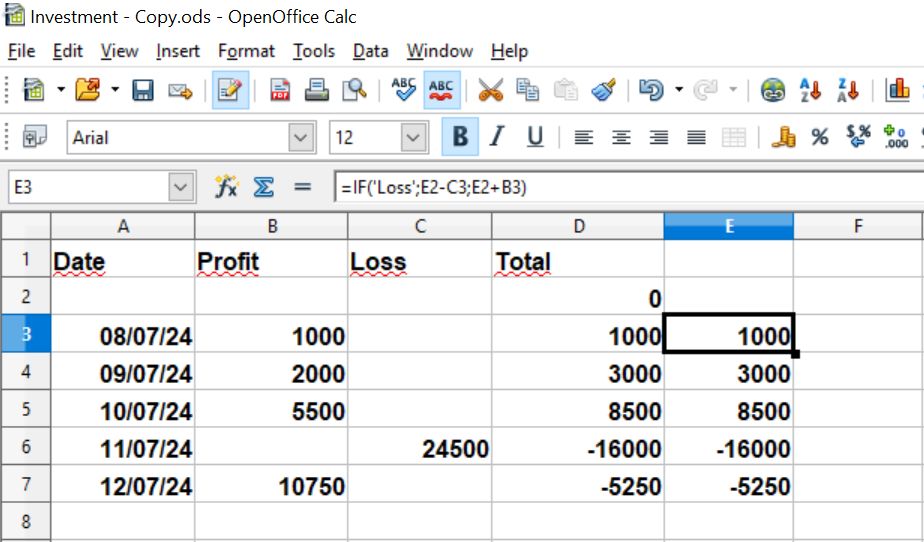Toggle Bold formatting
The image size is (924, 542).
[x=460, y=137]
